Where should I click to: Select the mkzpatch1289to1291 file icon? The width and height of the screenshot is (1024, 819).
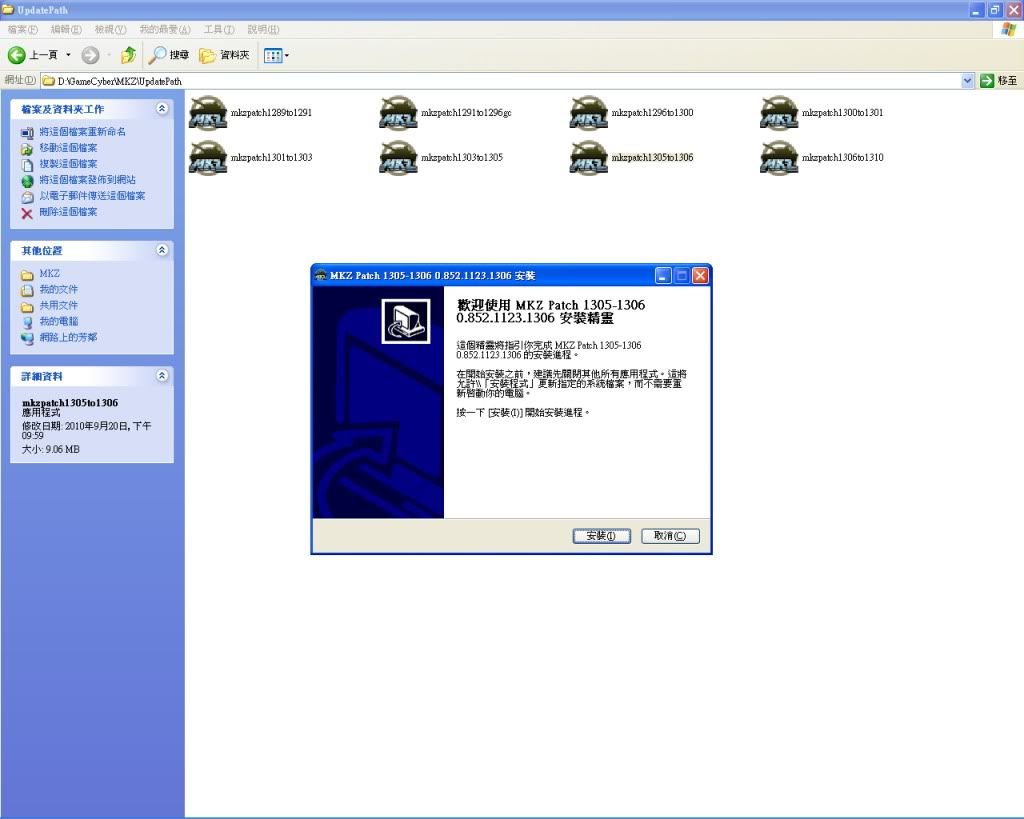(x=208, y=113)
